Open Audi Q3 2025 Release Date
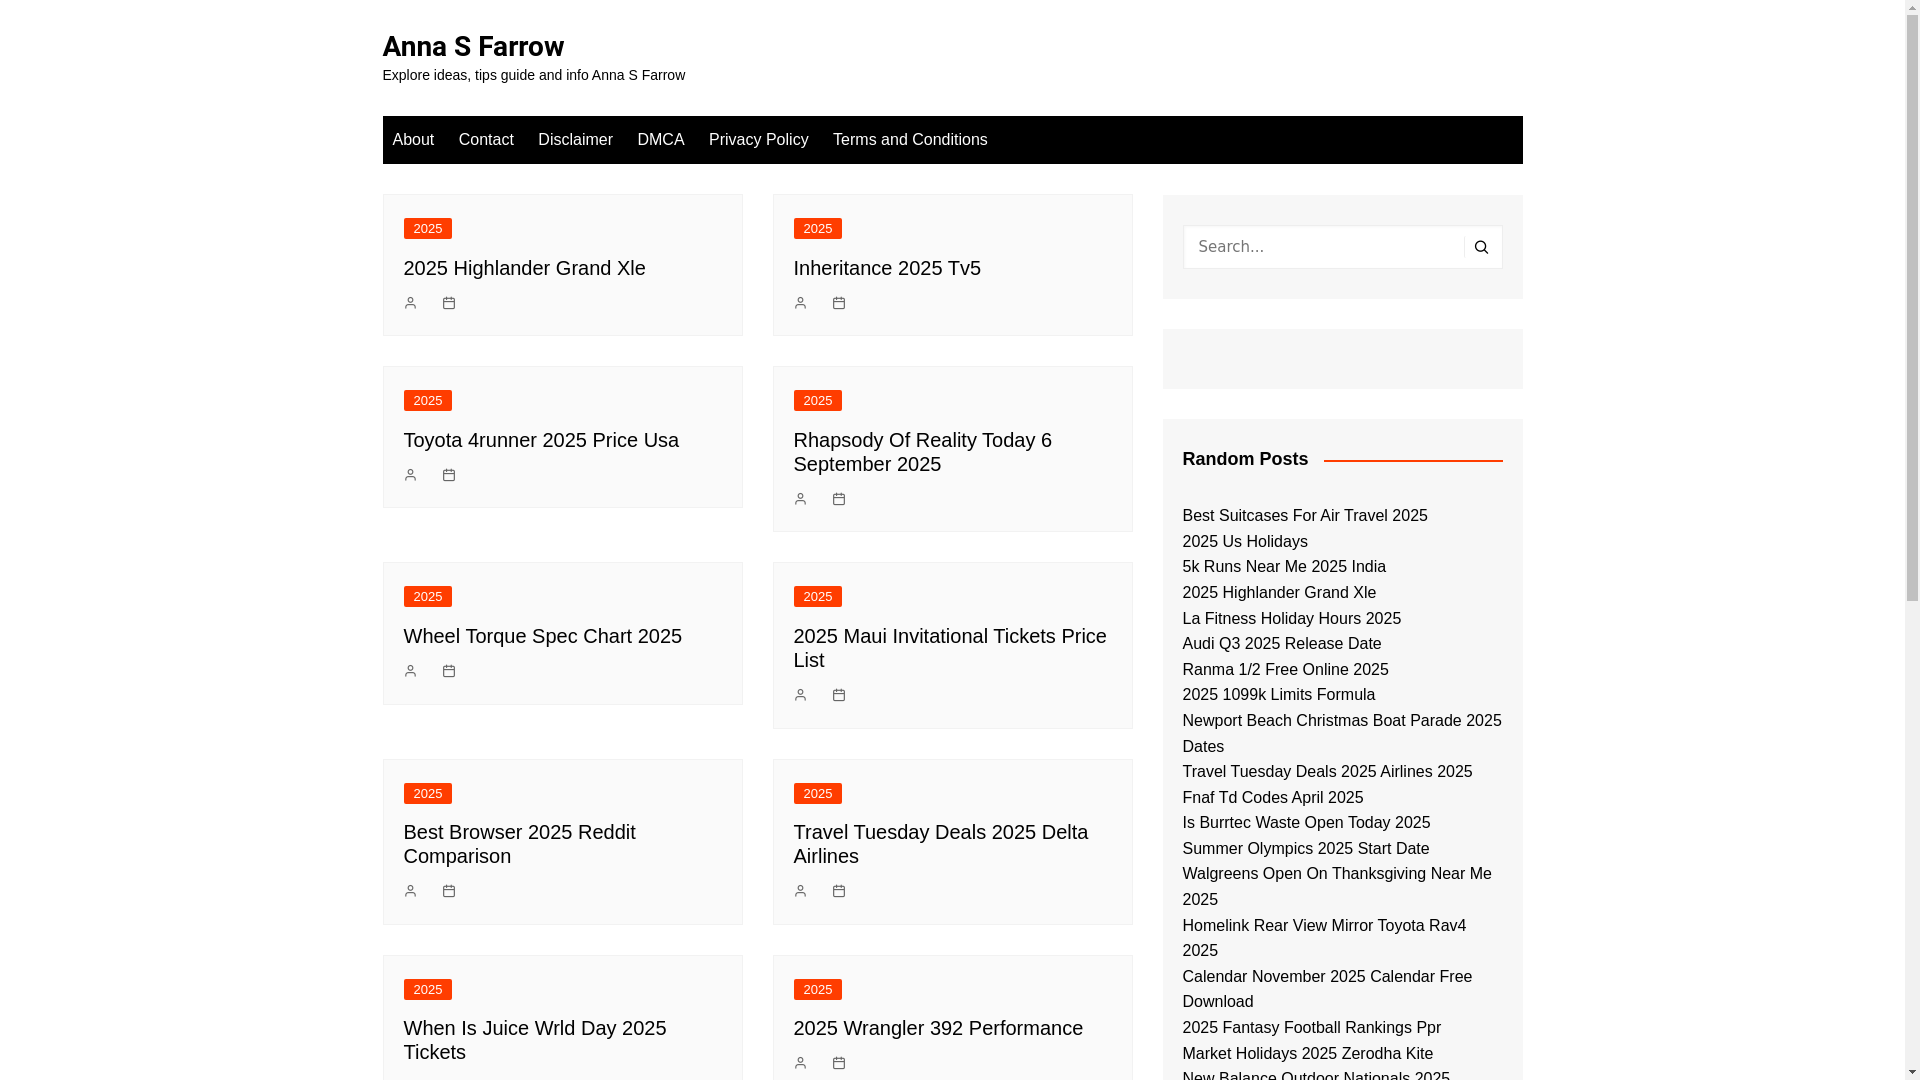 coord(1281,644)
